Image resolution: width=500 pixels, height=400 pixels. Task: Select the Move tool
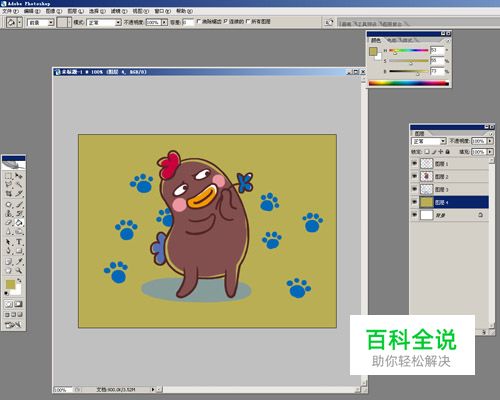tap(19, 176)
